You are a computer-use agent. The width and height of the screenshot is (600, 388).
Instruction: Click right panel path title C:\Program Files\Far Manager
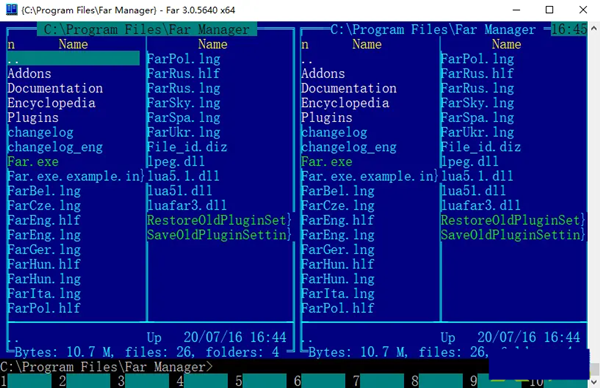[433, 29]
